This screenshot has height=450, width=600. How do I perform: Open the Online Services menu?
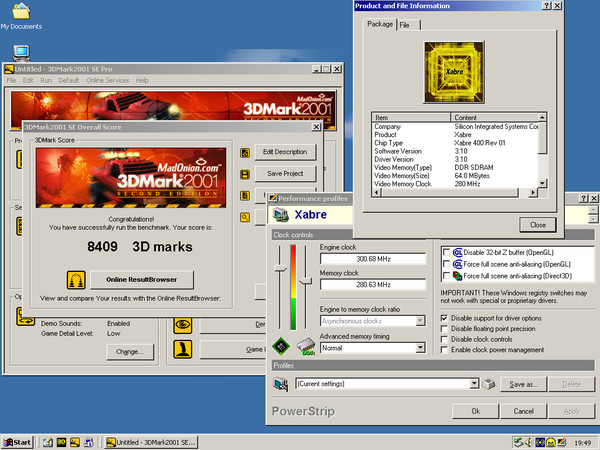point(108,80)
